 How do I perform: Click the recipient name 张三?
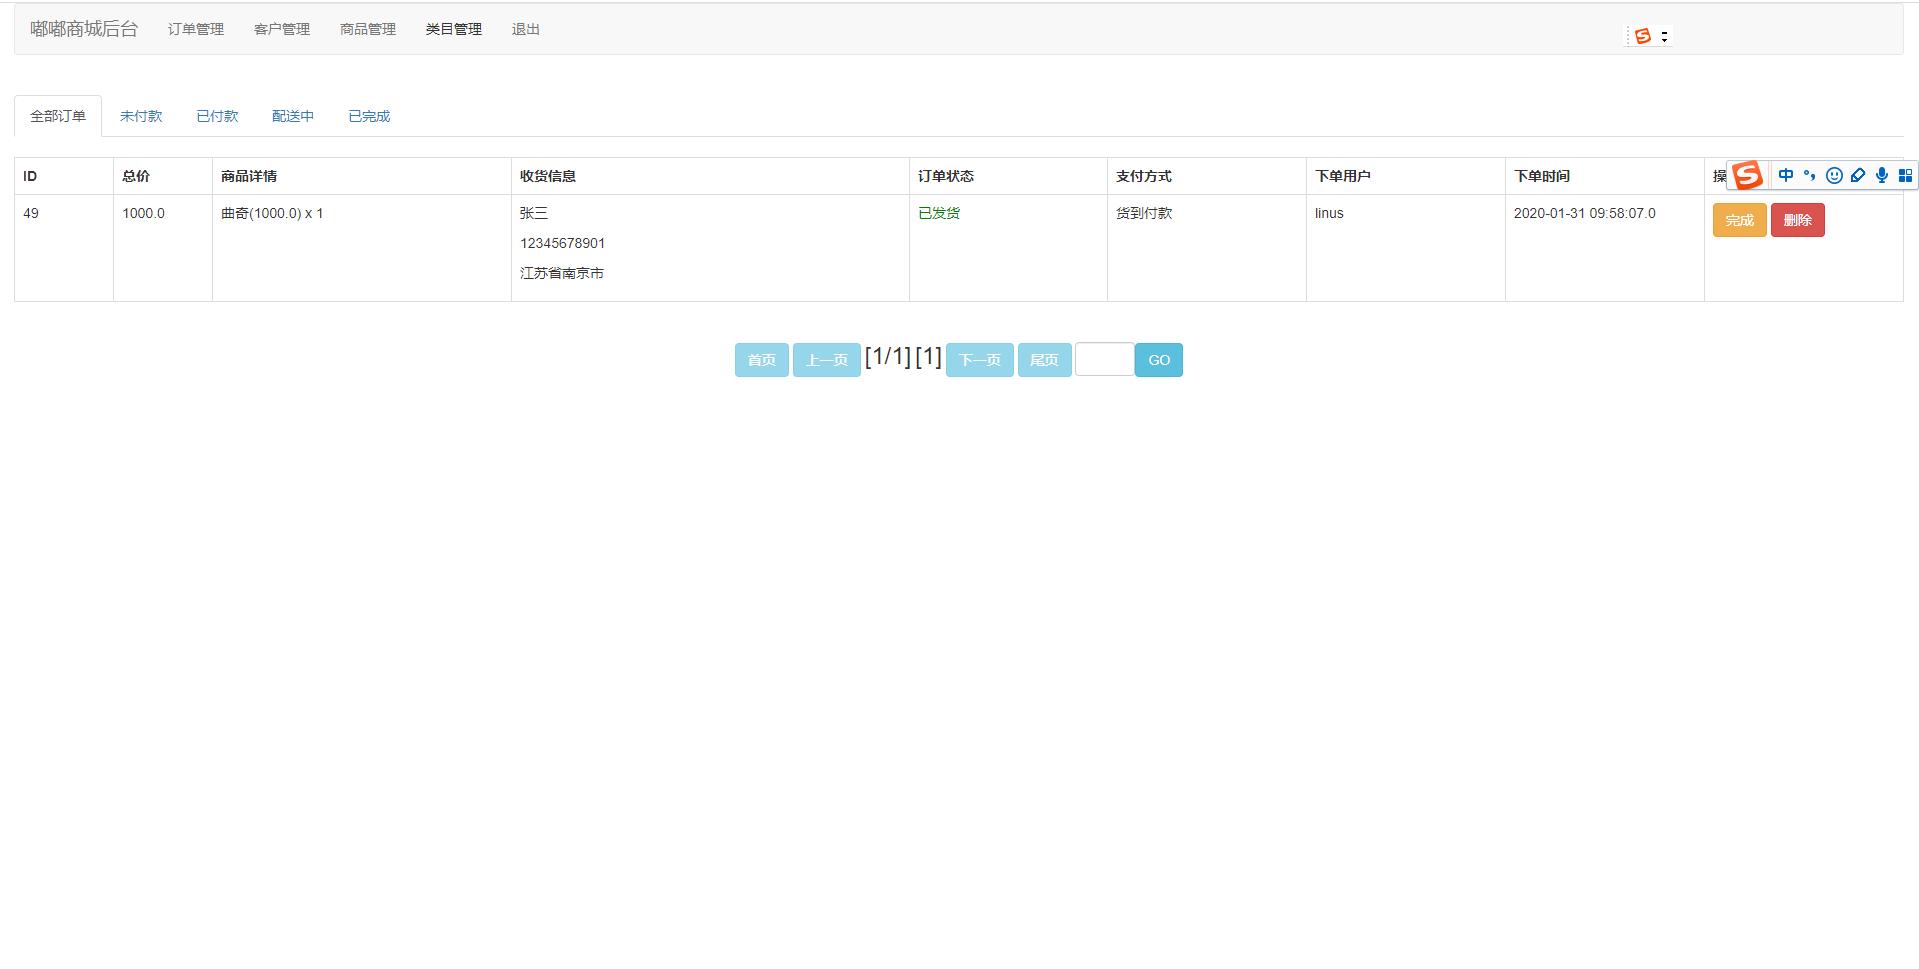tap(534, 213)
